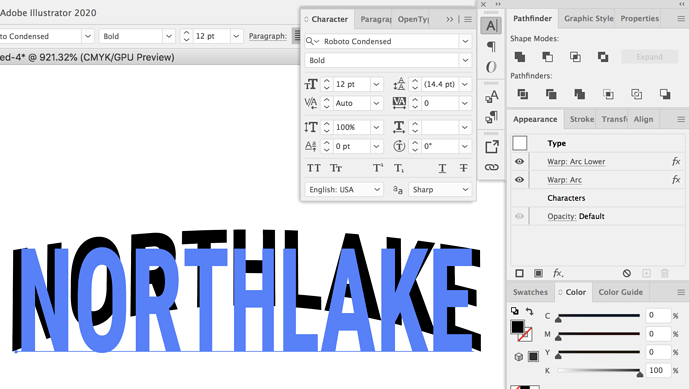Click the K black color slider
690x389 pixels.
coord(599,371)
